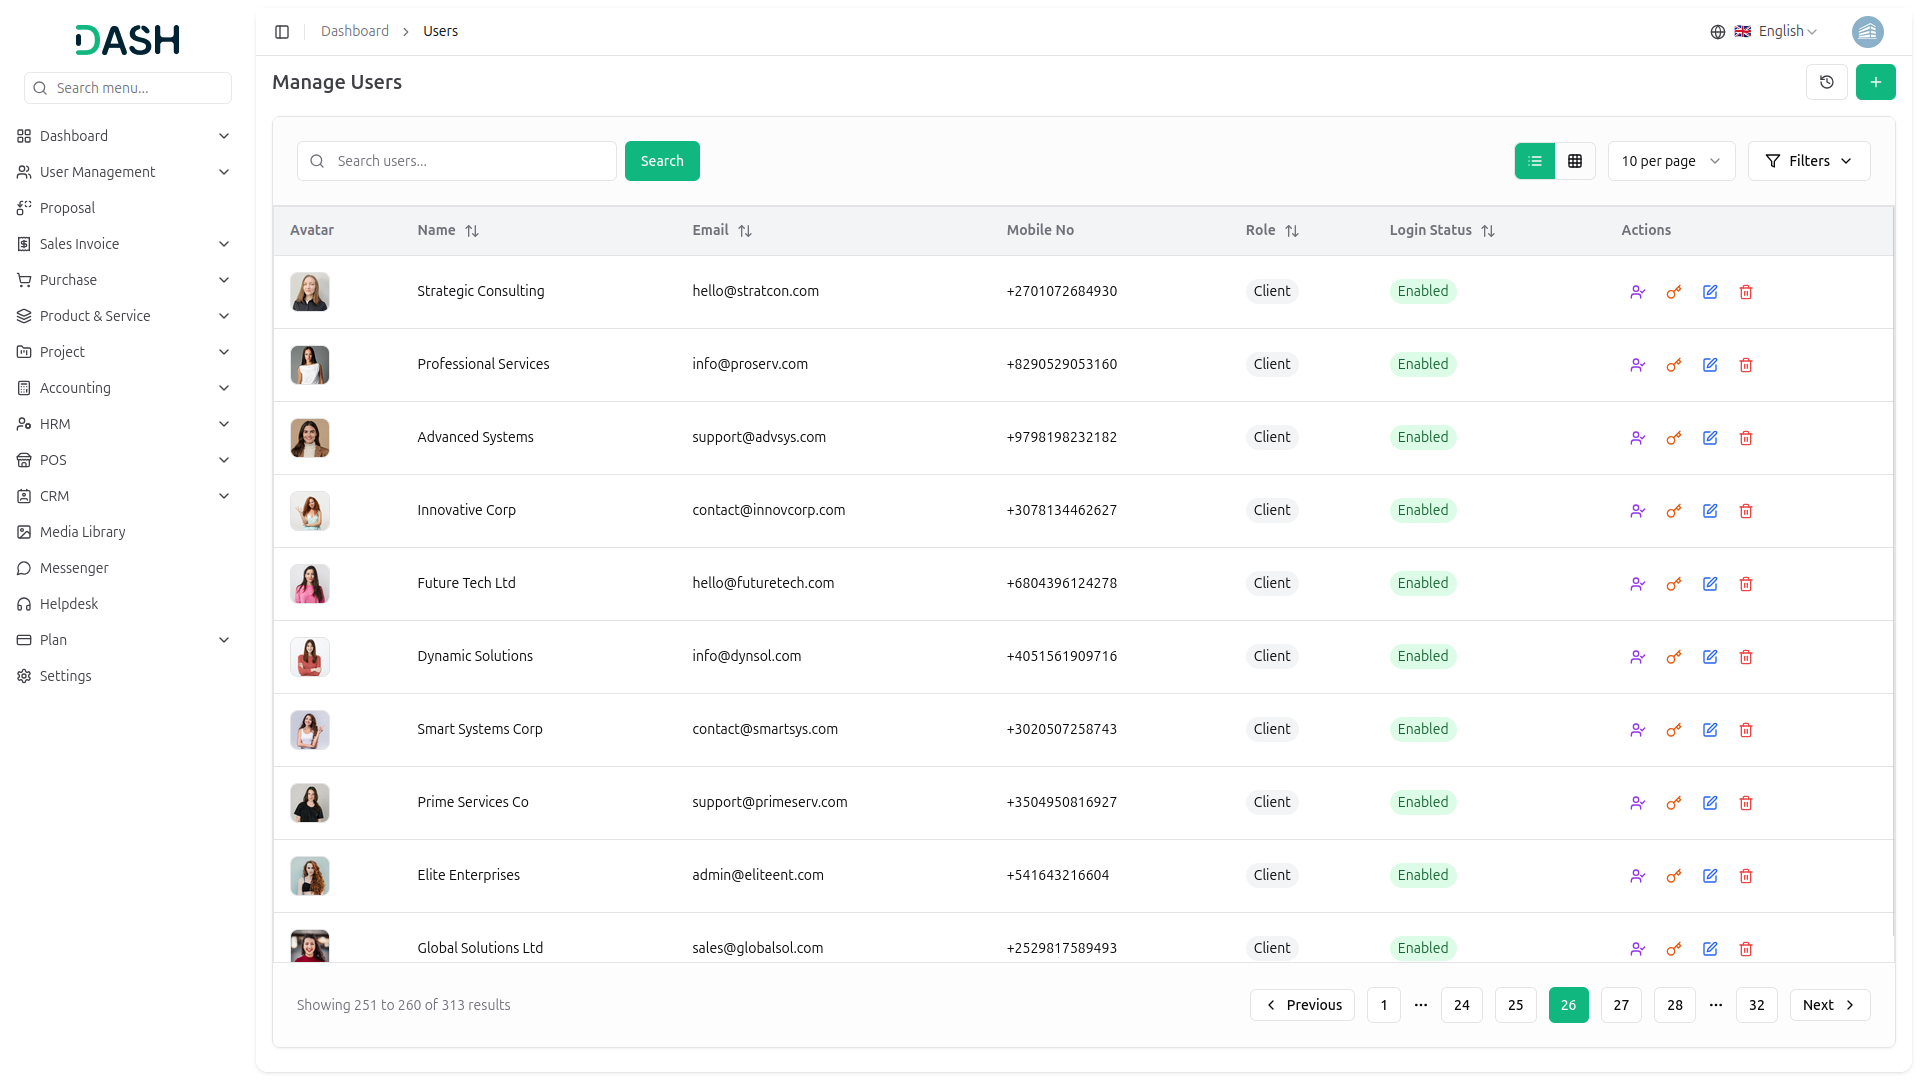Delete the Innovative Corp user
The width and height of the screenshot is (1920, 1080).
(1746, 511)
